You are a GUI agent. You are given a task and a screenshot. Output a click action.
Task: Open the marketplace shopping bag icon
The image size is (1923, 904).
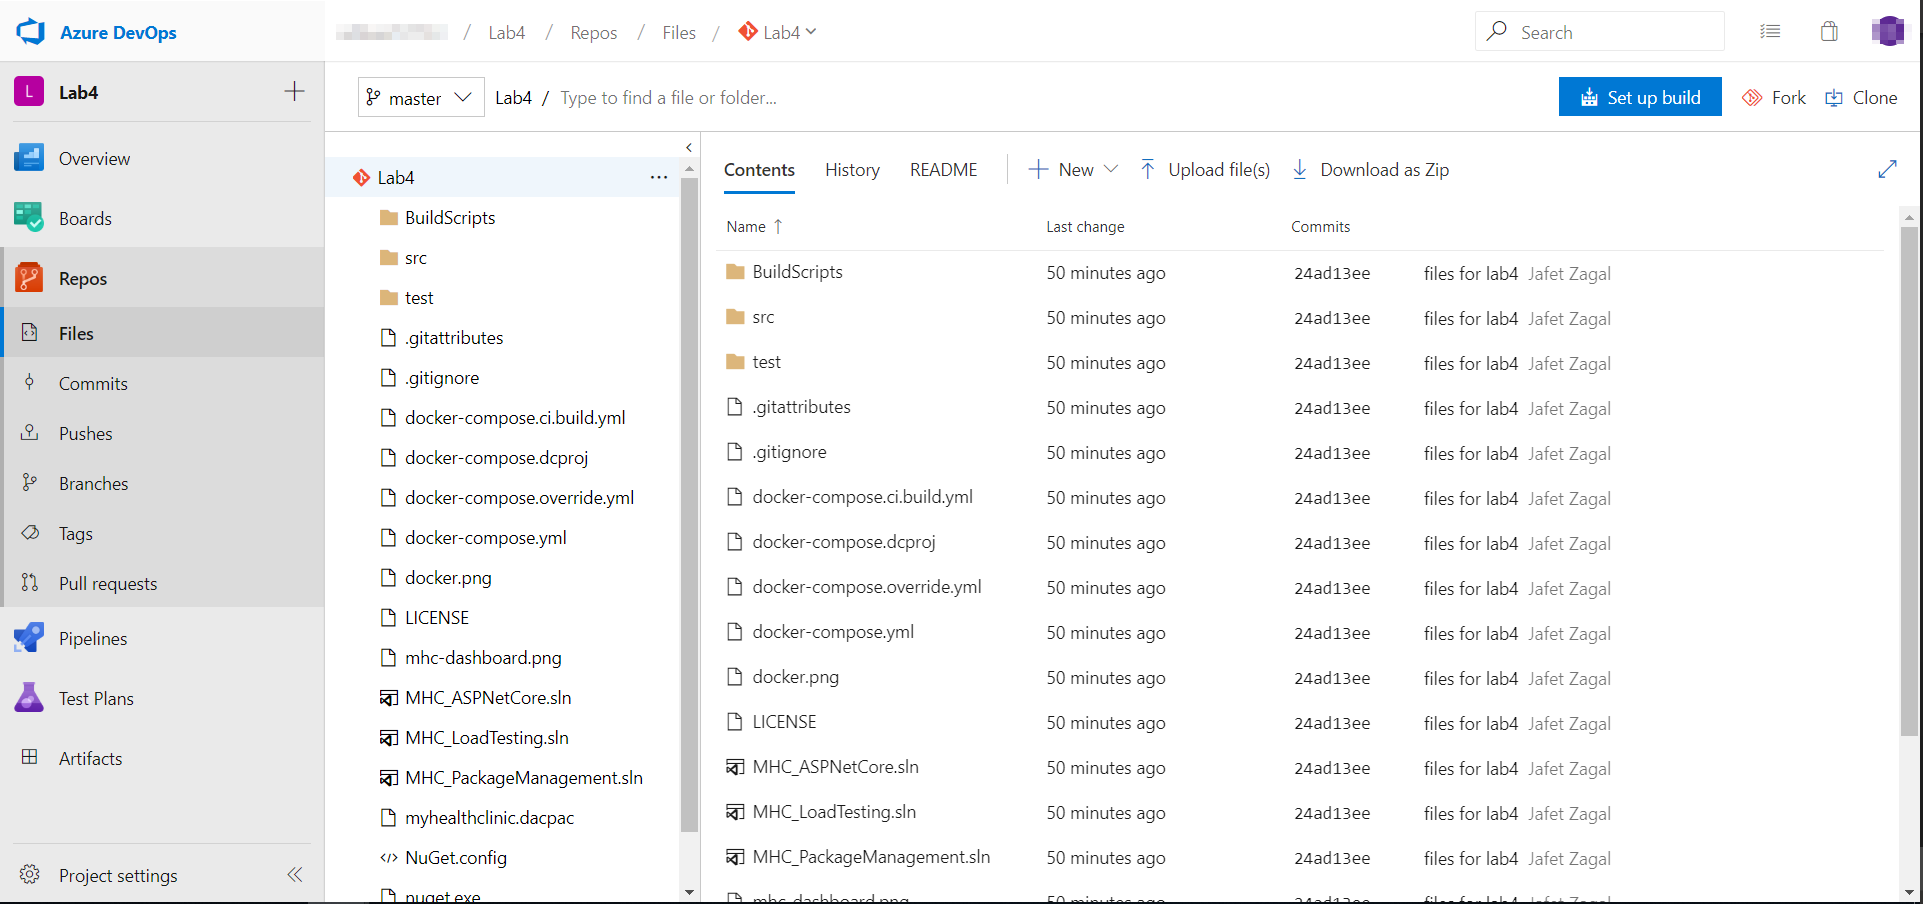(x=1829, y=32)
